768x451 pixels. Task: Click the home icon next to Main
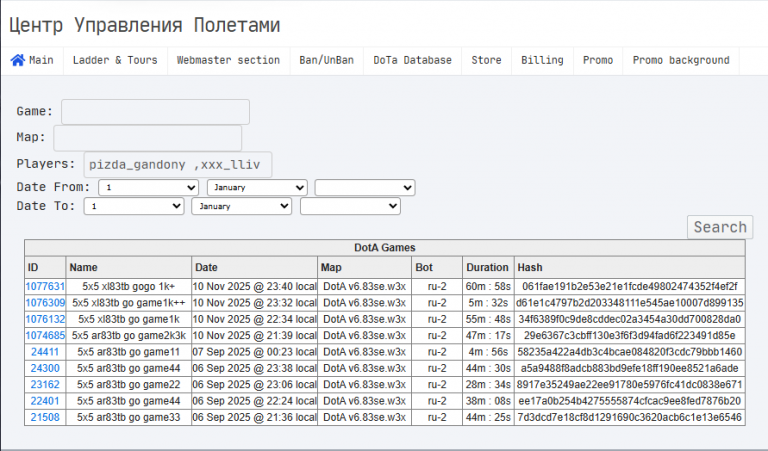pyautogui.click(x=18, y=60)
